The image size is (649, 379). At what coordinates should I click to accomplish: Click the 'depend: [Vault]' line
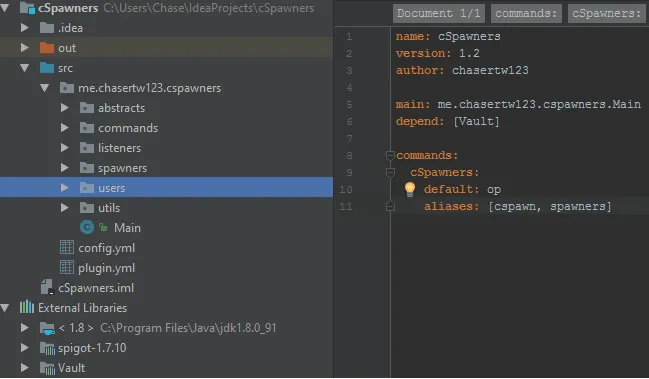[447, 121]
